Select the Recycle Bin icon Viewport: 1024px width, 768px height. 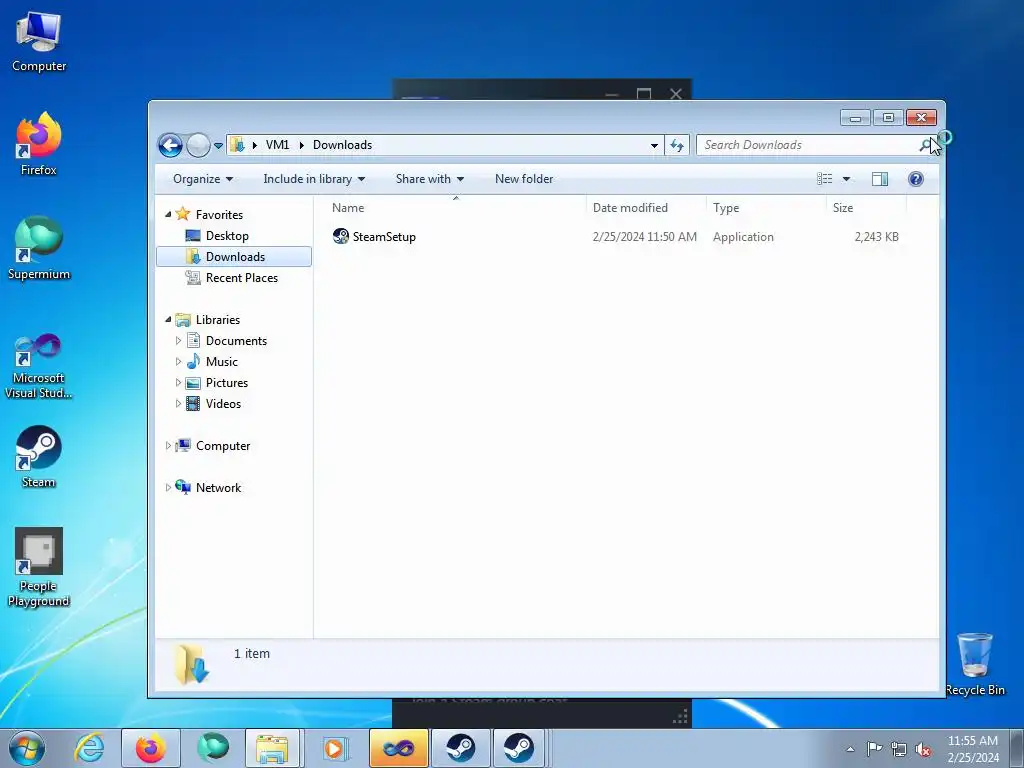tap(975, 664)
